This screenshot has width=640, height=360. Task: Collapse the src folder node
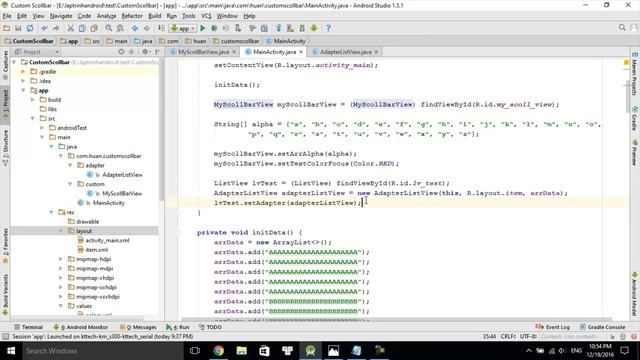pos(33,118)
